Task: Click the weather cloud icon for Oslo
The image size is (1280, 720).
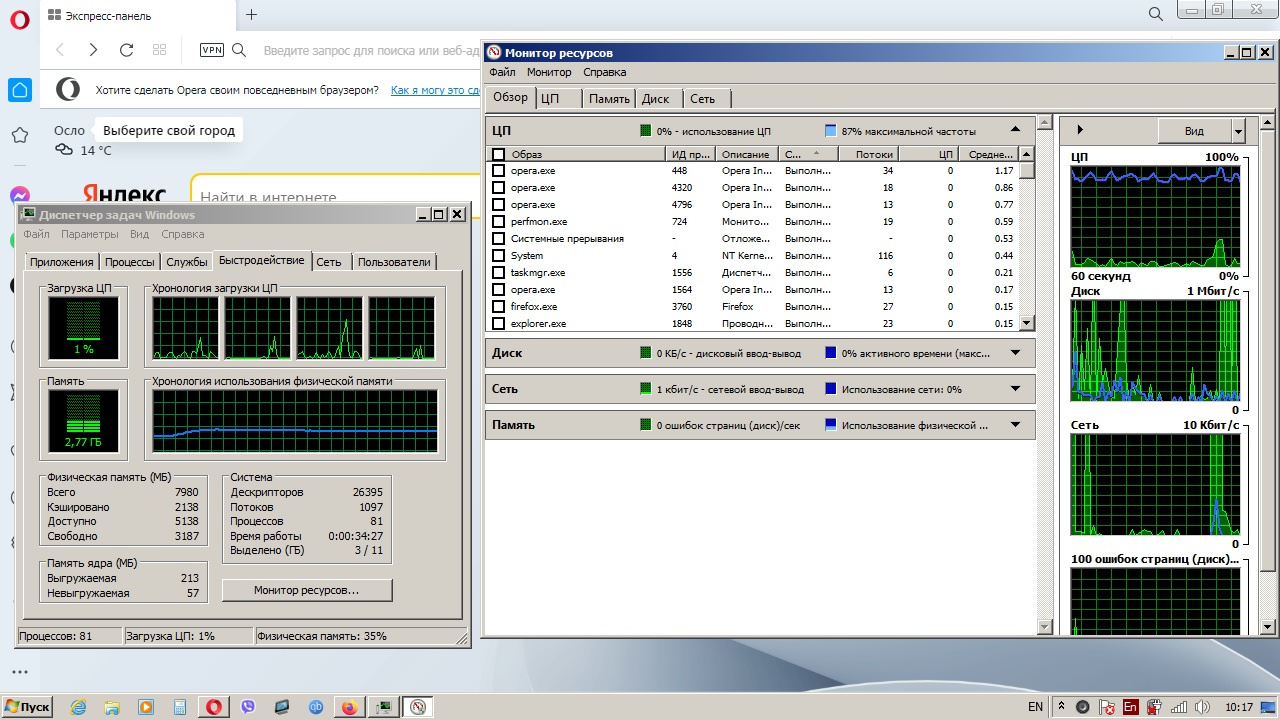Action: pyautogui.click(x=64, y=150)
